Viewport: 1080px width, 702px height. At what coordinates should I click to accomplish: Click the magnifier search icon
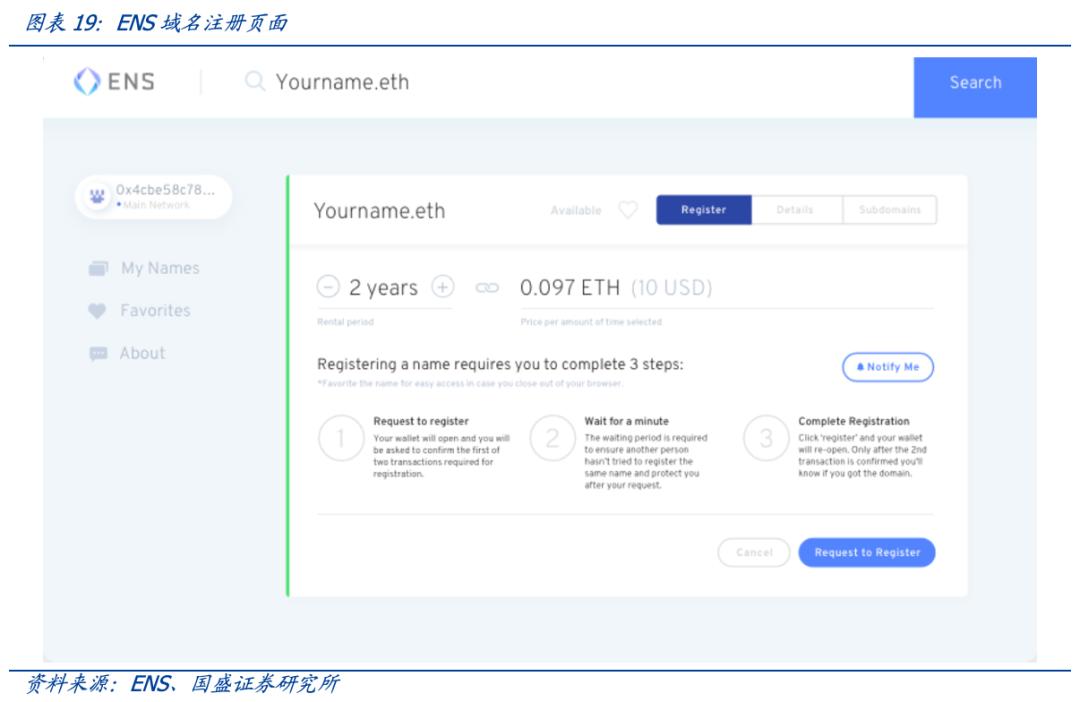(256, 81)
